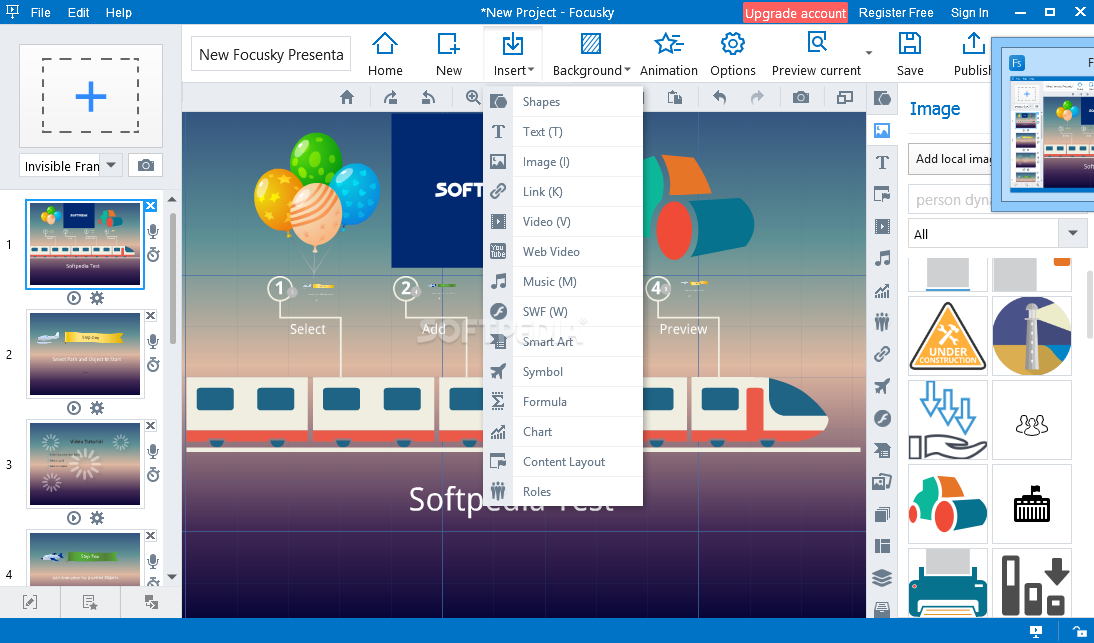Open Text panel in right sidebar
This screenshot has height=643, width=1094.
coord(882,162)
